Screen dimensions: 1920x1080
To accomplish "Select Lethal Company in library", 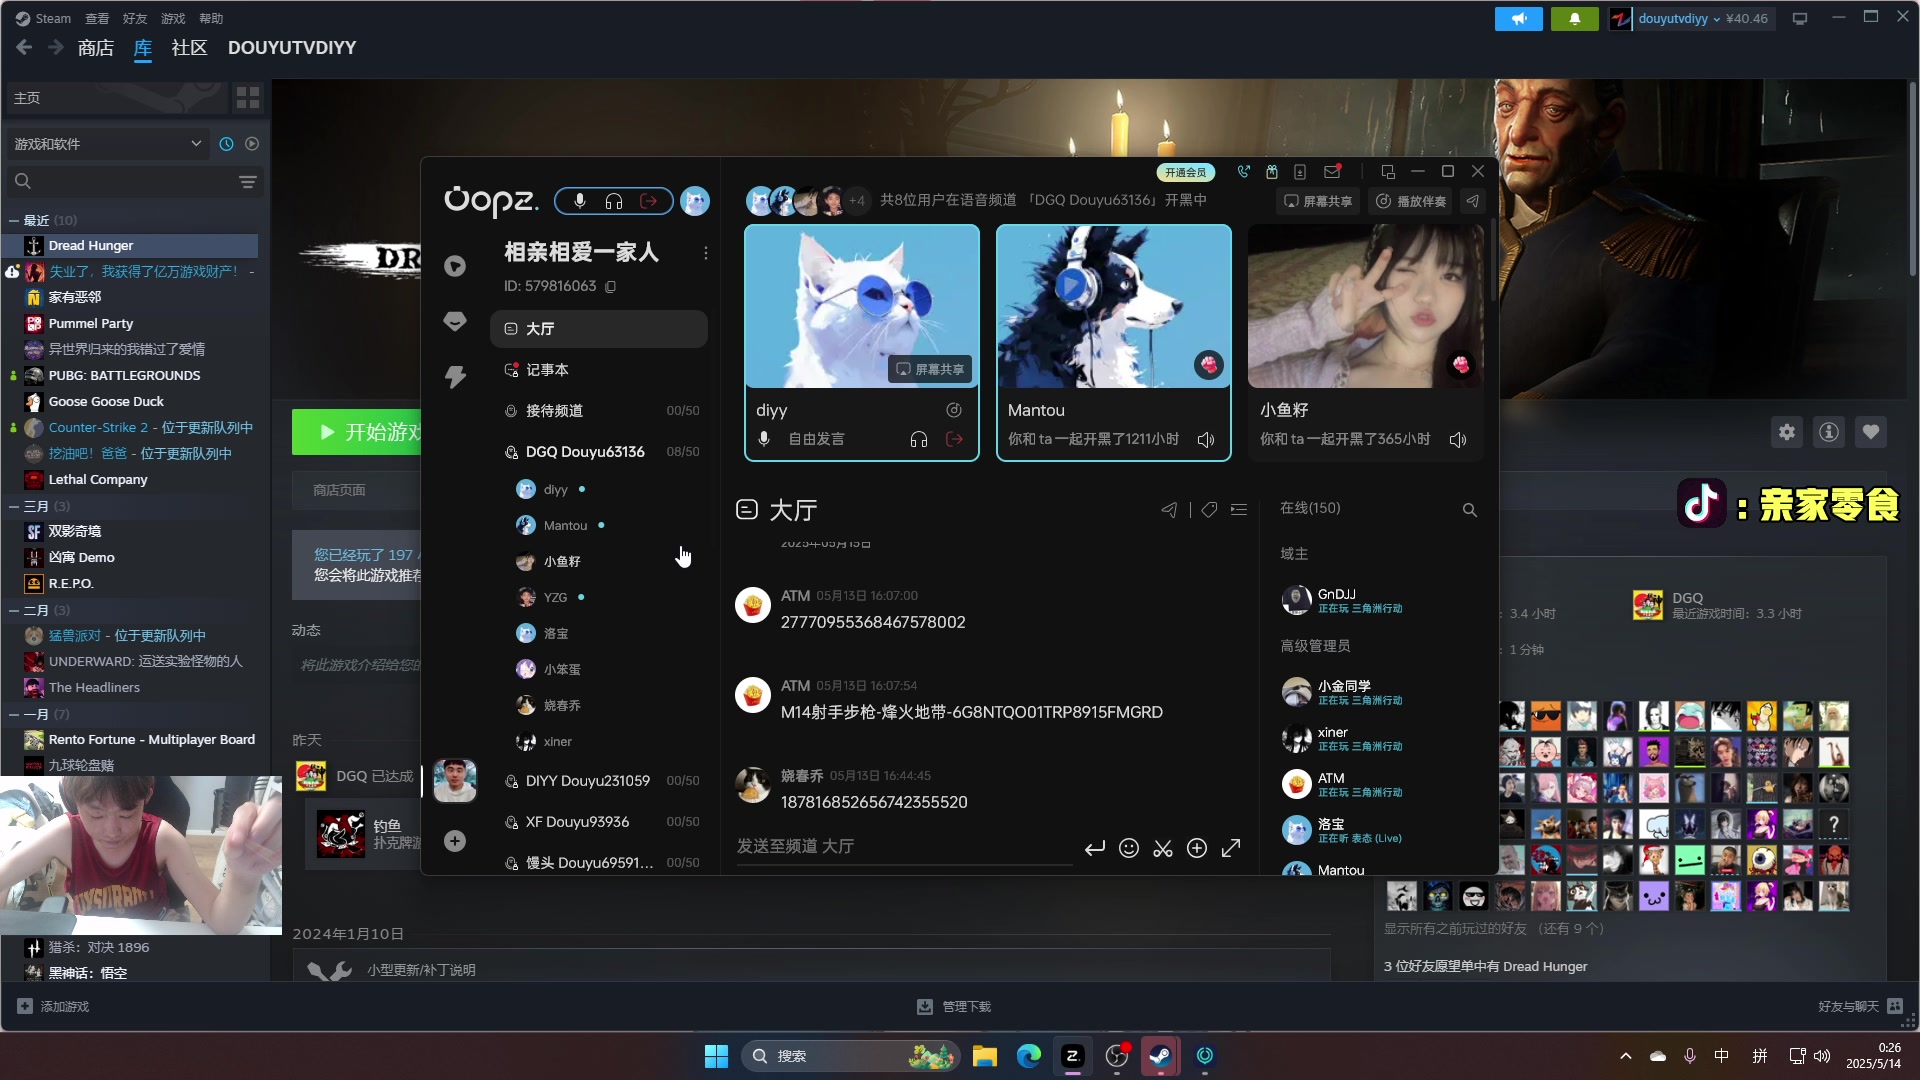I will pyautogui.click(x=97, y=480).
